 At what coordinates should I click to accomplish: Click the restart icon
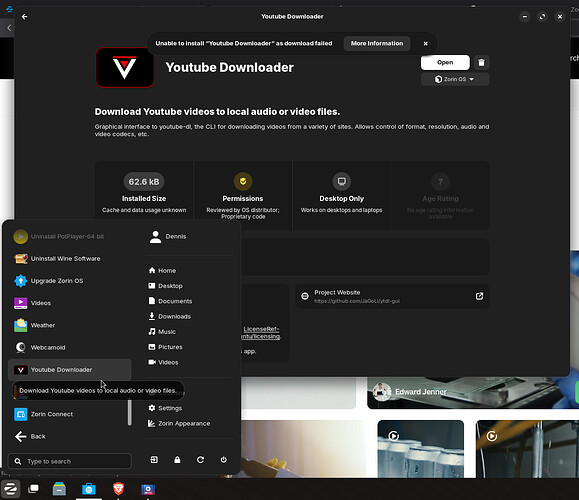click(x=201, y=460)
